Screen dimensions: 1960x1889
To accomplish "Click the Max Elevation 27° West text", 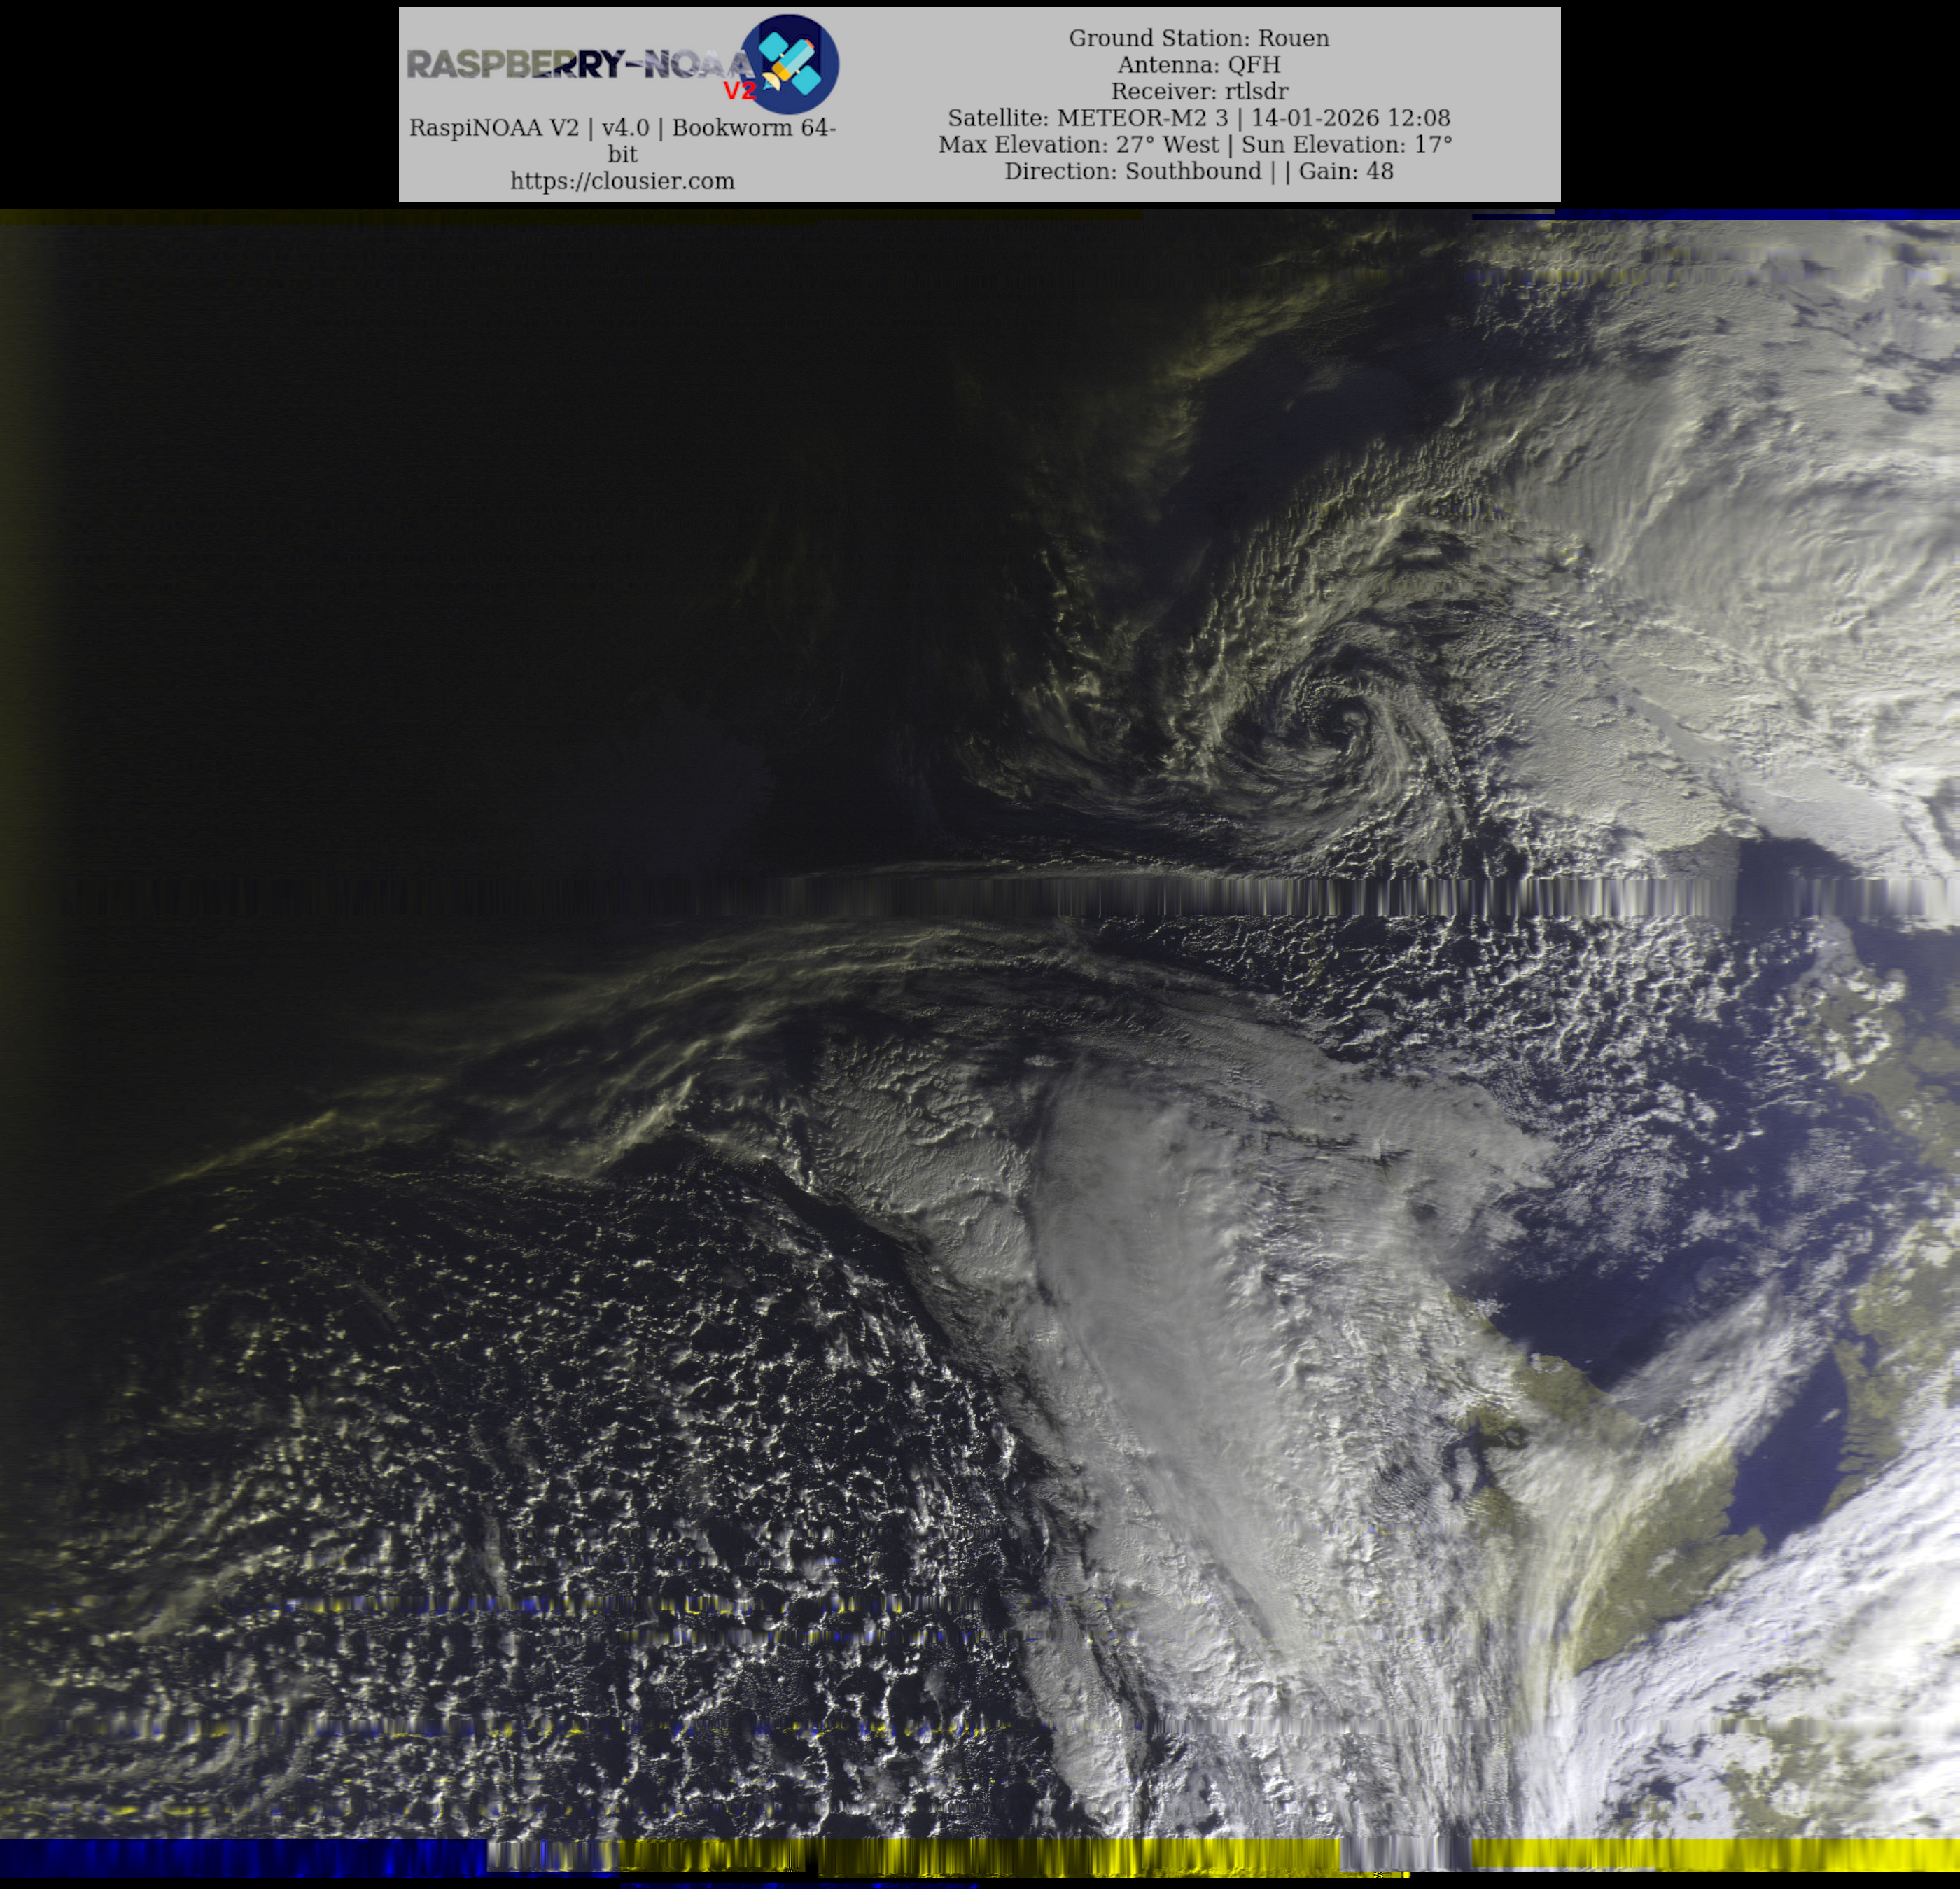I will coord(1078,144).
